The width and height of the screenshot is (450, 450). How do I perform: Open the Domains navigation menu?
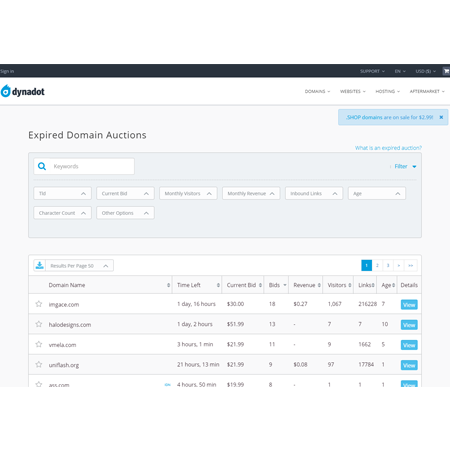317,91
